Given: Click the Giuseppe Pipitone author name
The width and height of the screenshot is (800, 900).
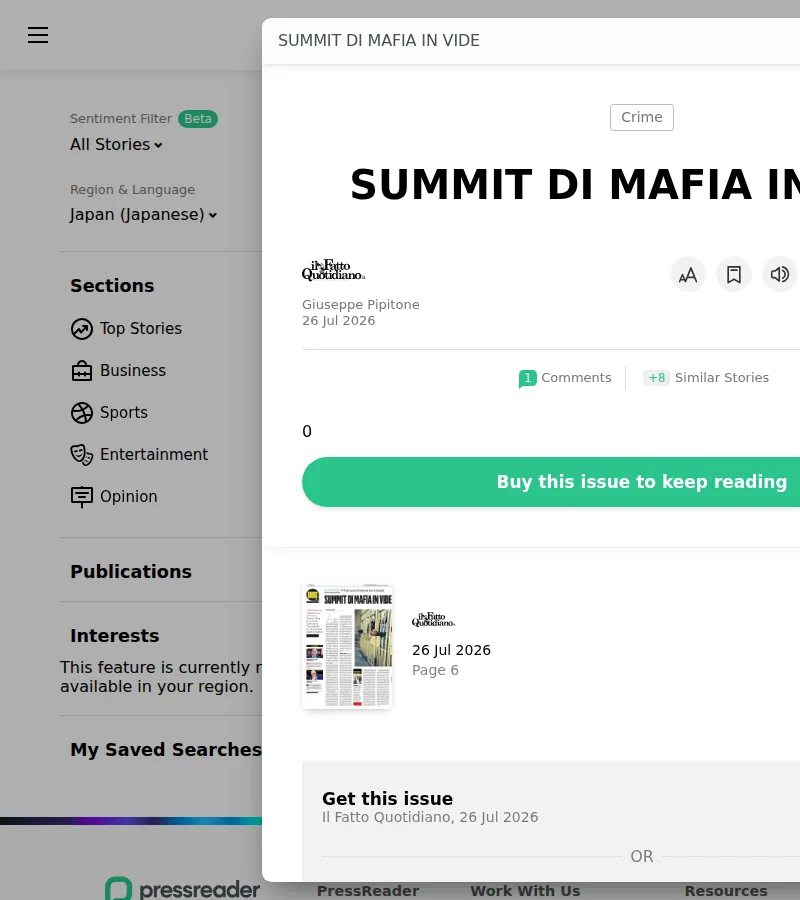Looking at the screenshot, I should [x=361, y=305].
